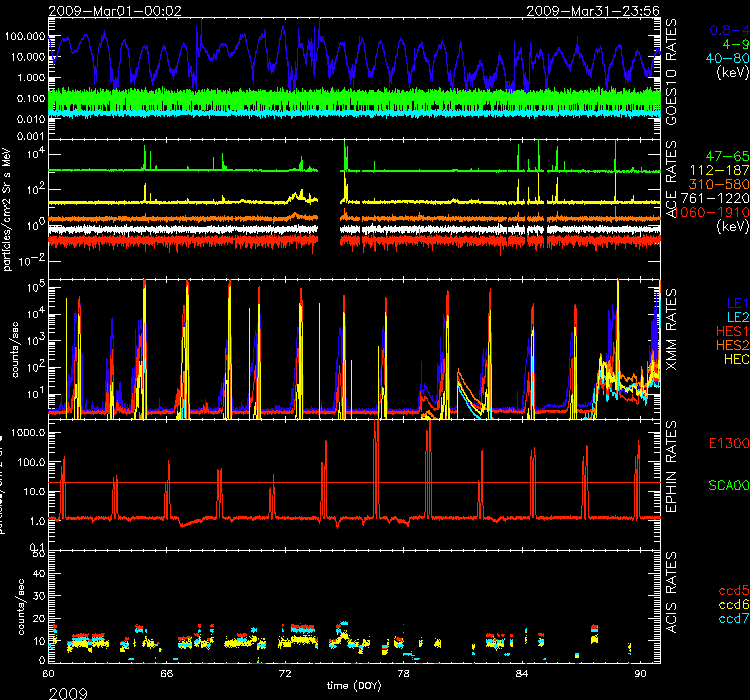Click the yellow 112-187 ACE legend label
Screen dimensions: 750x700
[x=717, y=172]
